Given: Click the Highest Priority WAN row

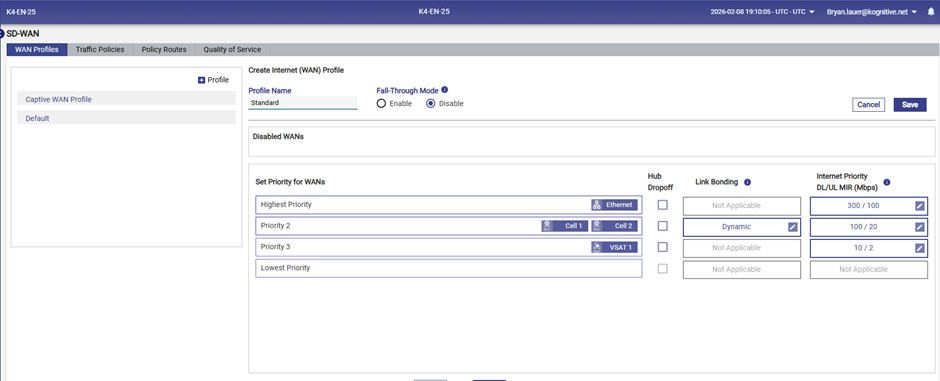Looking at the screenshot, I should point(448,205).
